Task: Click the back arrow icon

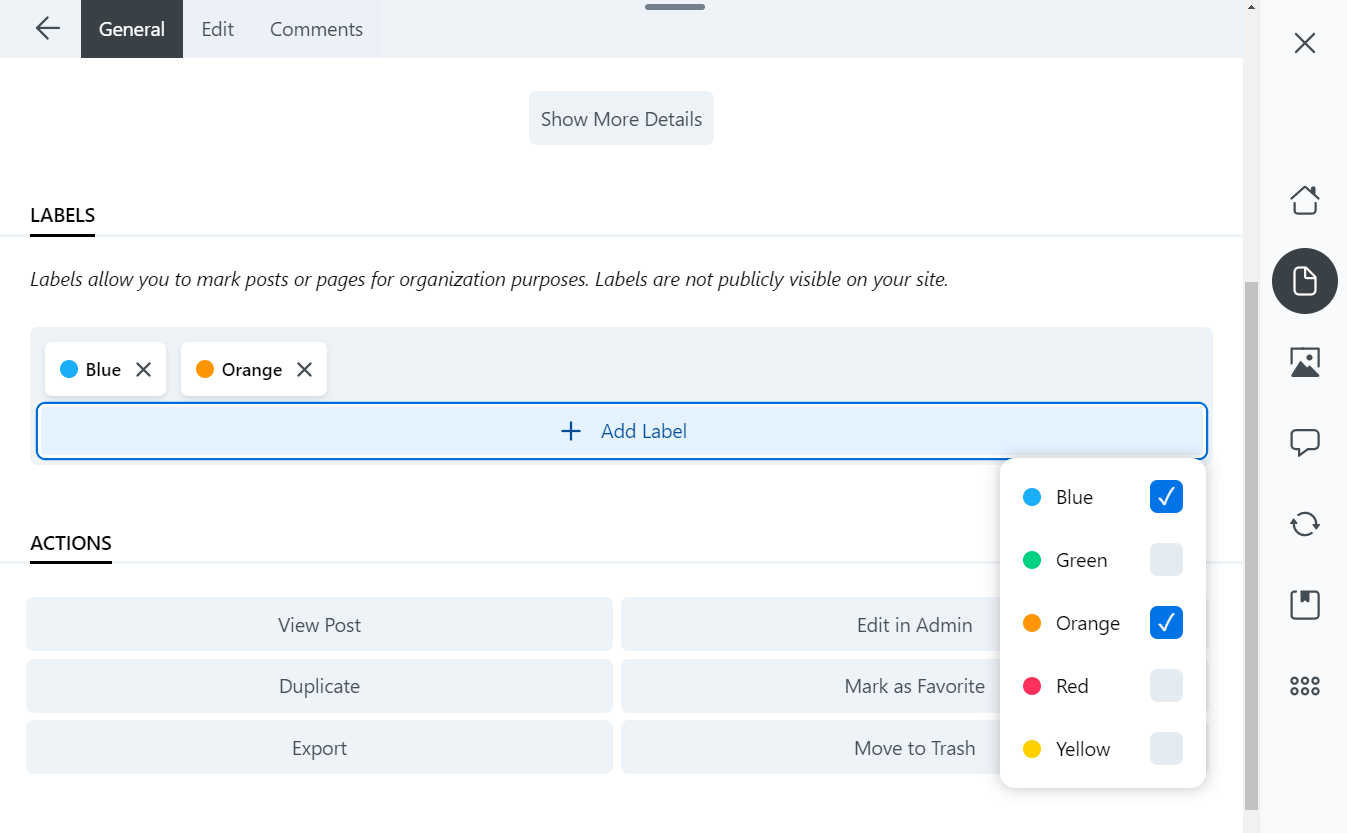Action: [47, 29]
